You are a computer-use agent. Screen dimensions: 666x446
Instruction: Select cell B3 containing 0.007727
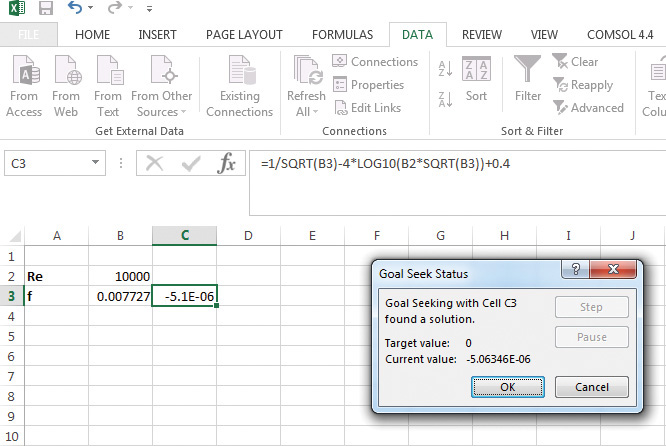[120, 297]
